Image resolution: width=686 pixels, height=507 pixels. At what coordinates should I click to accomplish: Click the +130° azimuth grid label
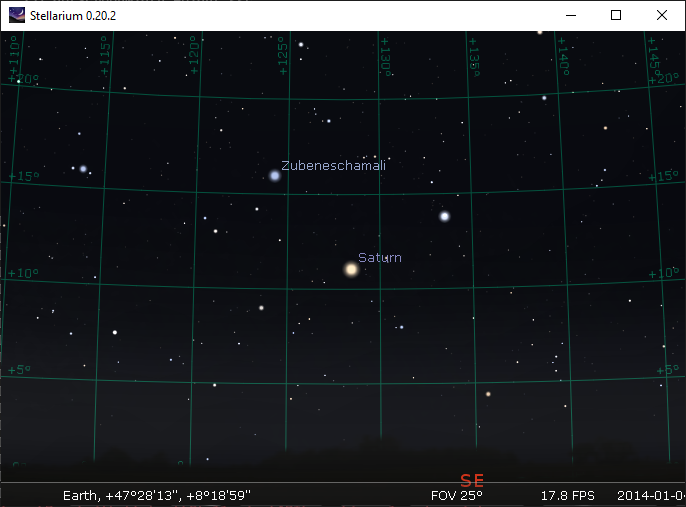[x=386, y=60]
